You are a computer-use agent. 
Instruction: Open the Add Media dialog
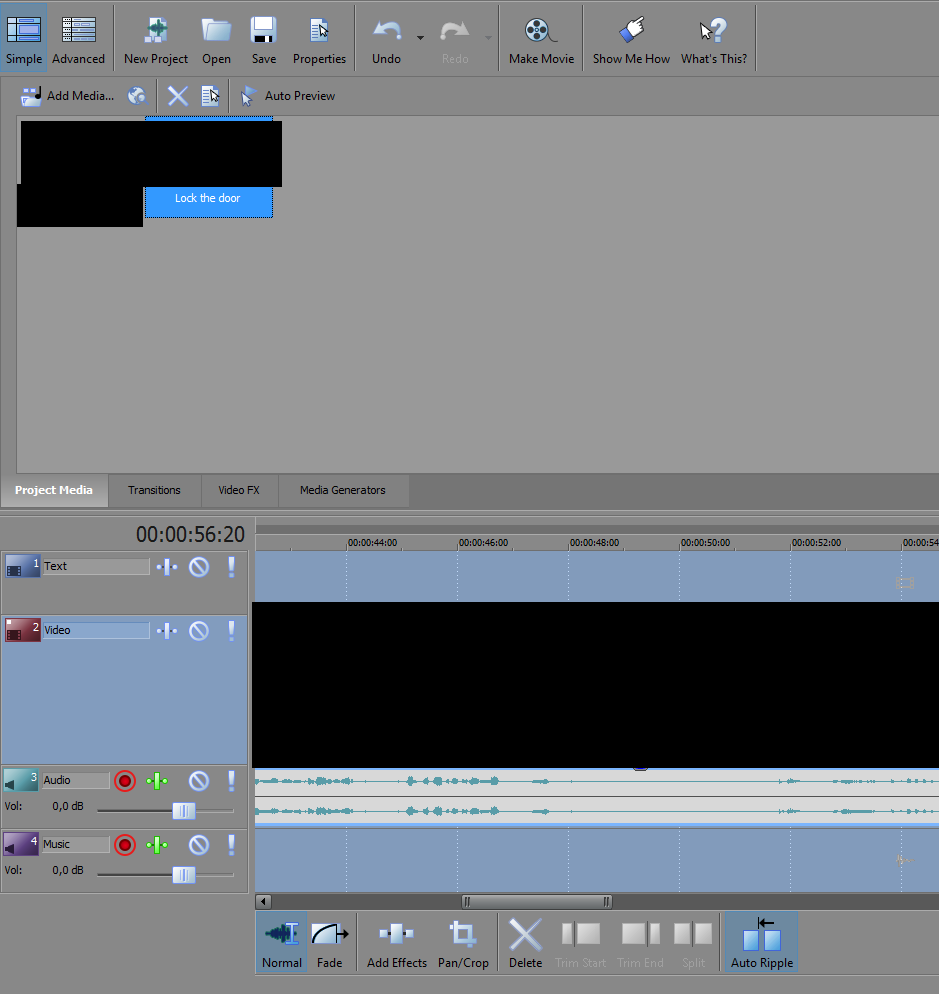68,96
